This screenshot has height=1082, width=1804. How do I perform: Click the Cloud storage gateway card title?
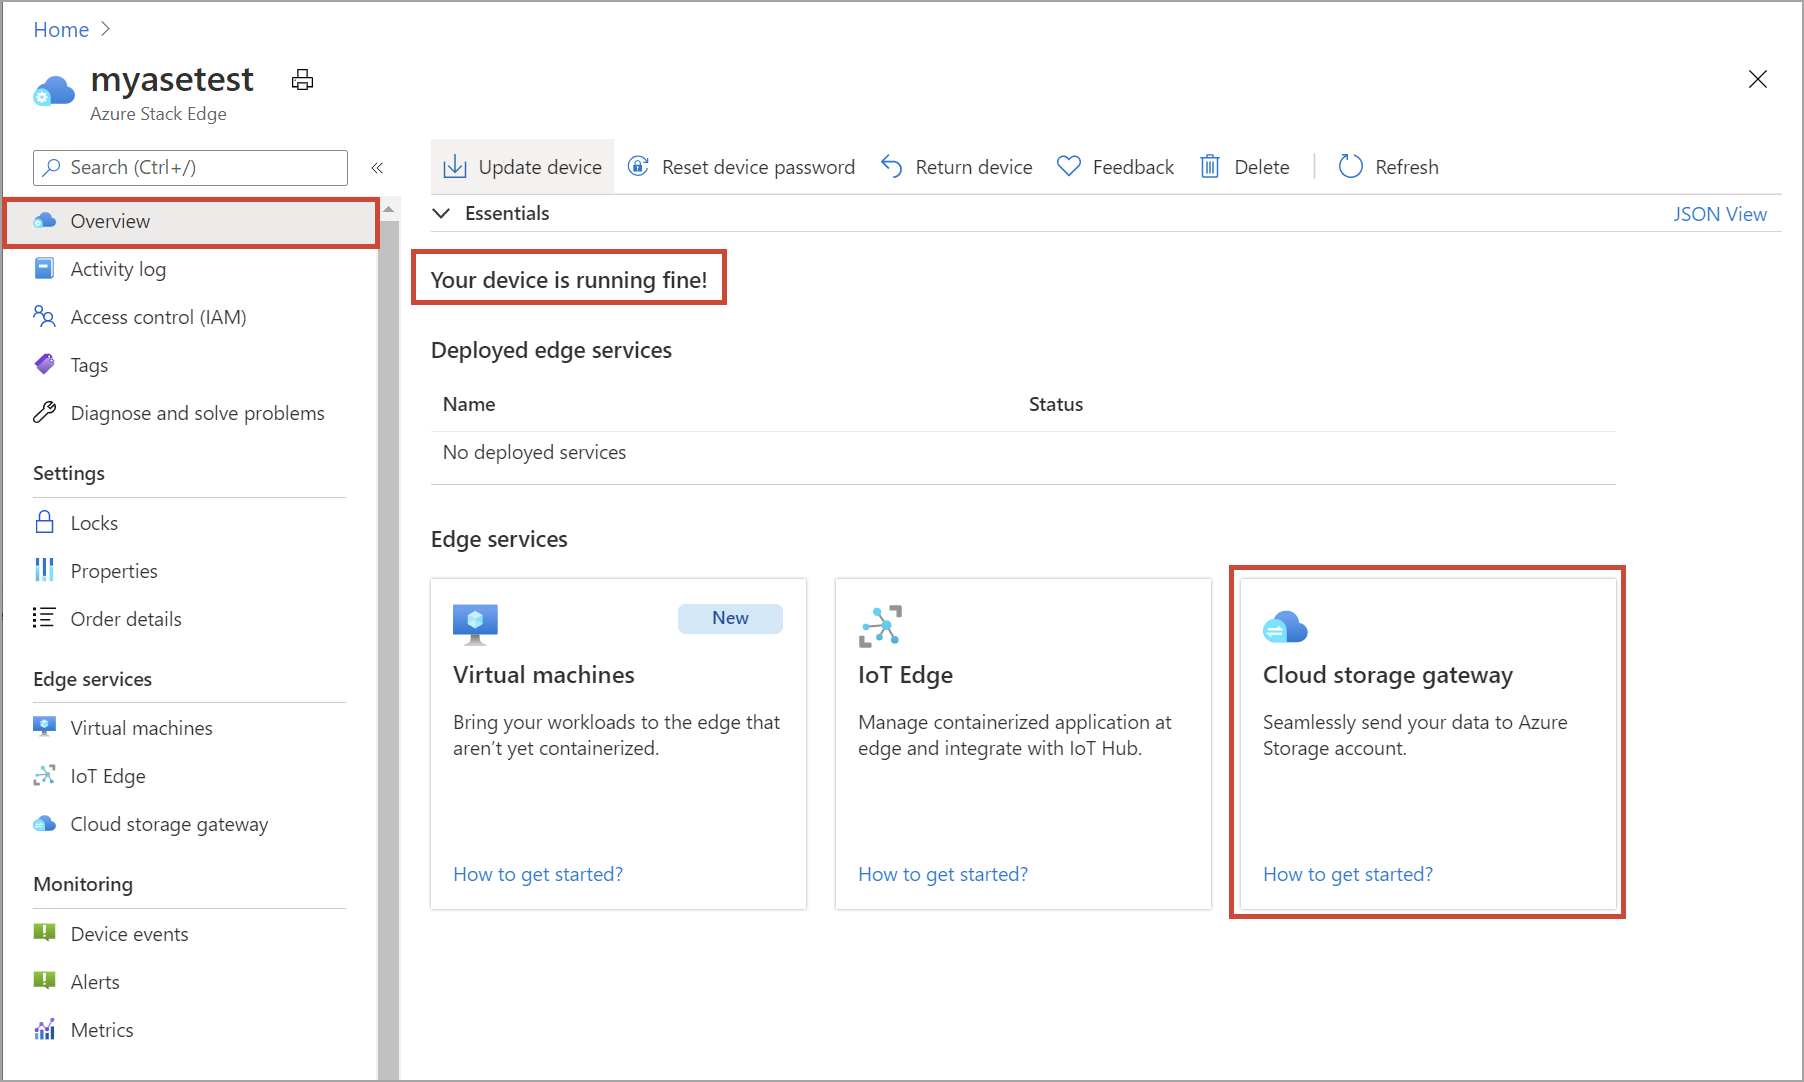coord(1388,675)
